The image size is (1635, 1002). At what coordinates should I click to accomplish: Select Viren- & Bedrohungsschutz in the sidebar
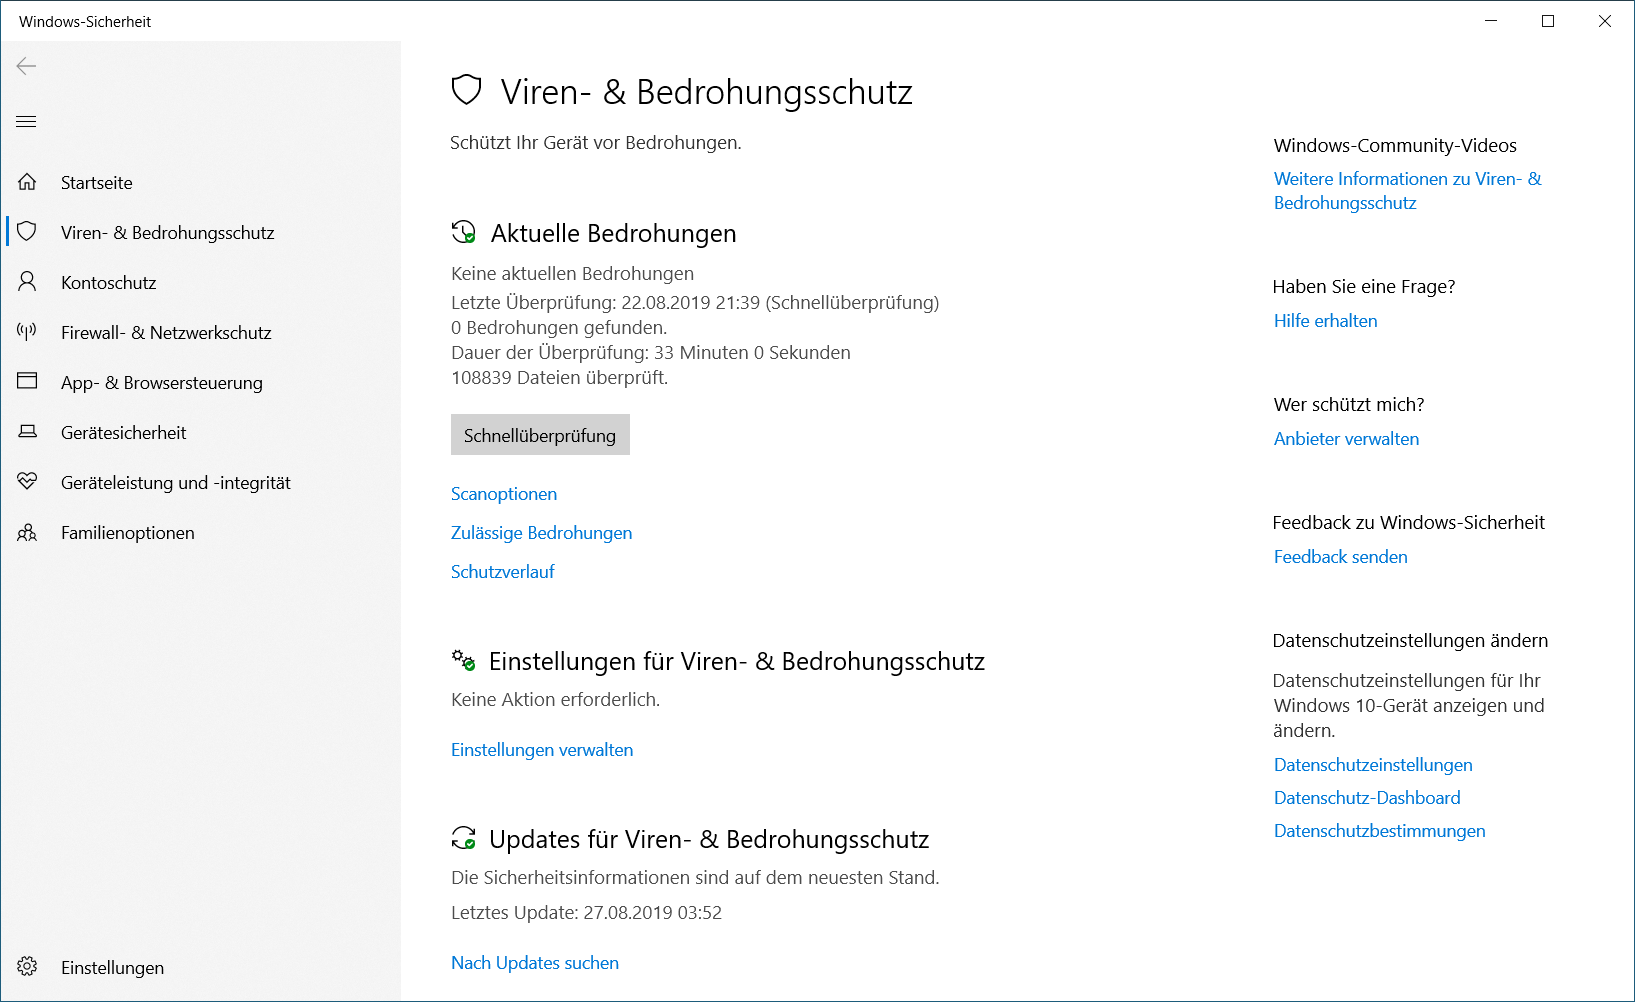(x=200, y=232)
